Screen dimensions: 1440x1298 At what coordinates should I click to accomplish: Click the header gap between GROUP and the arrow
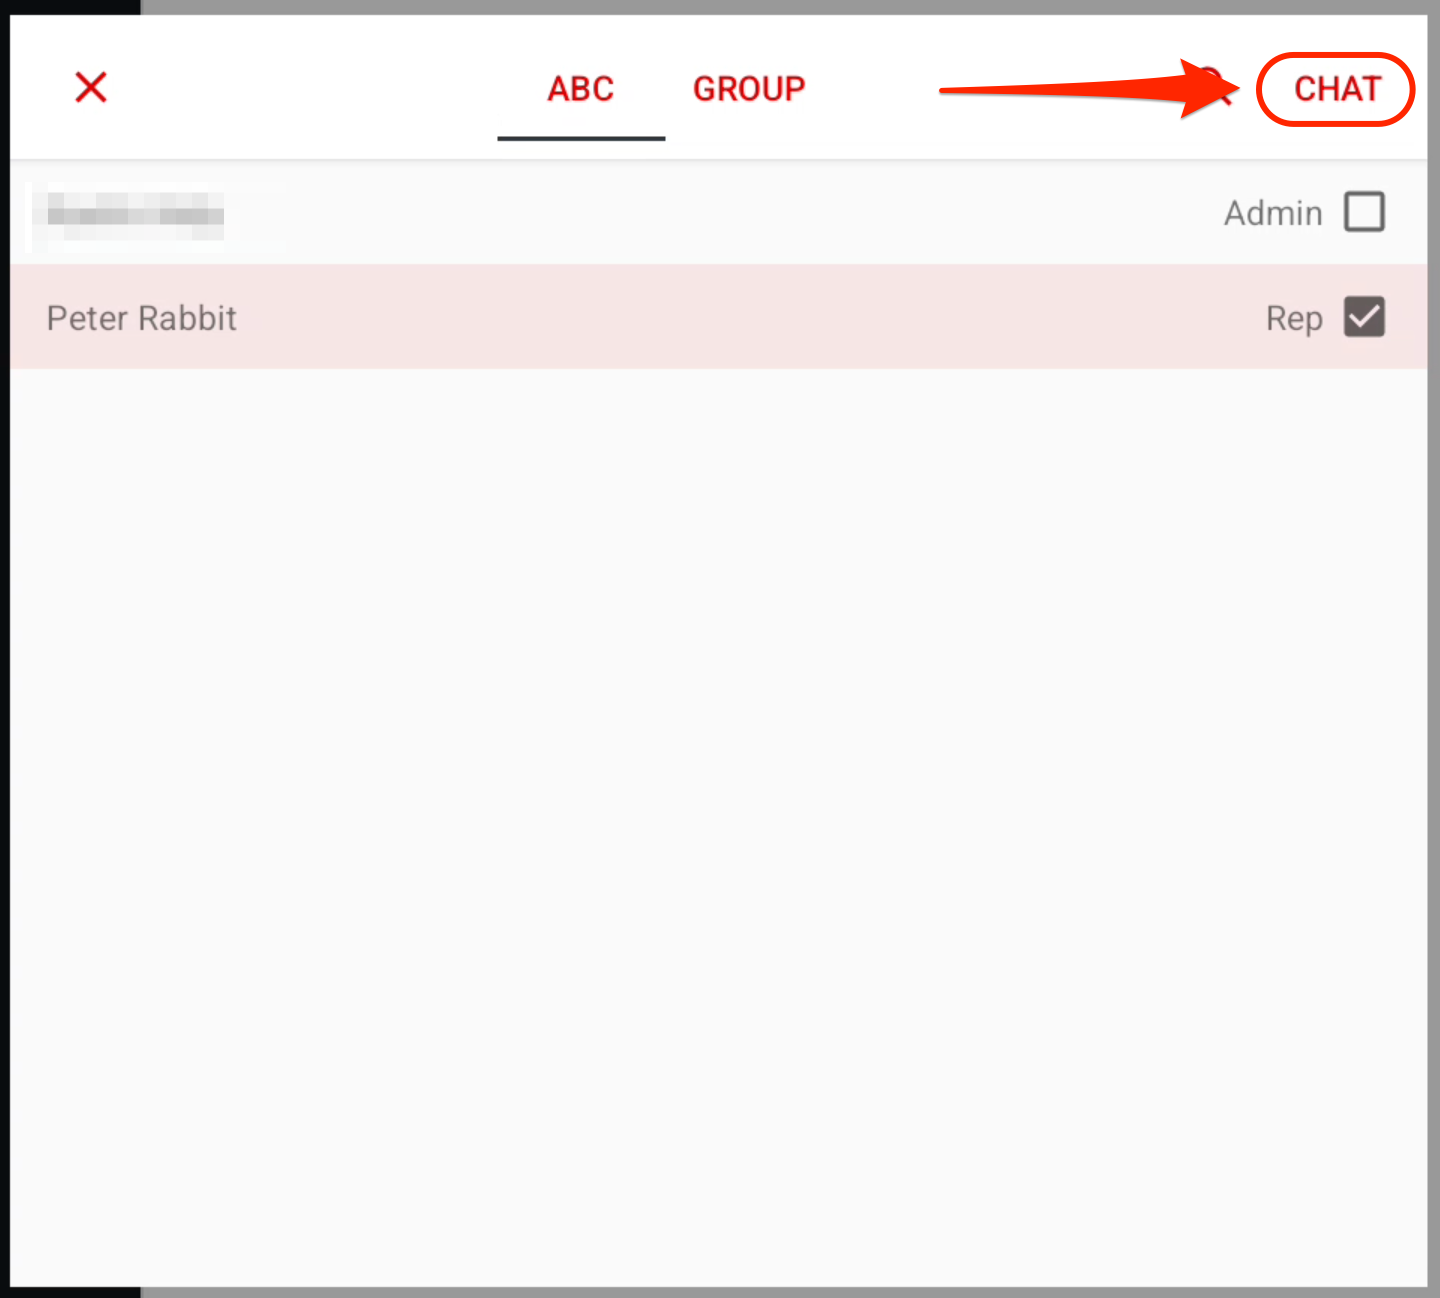pos(870,88)
